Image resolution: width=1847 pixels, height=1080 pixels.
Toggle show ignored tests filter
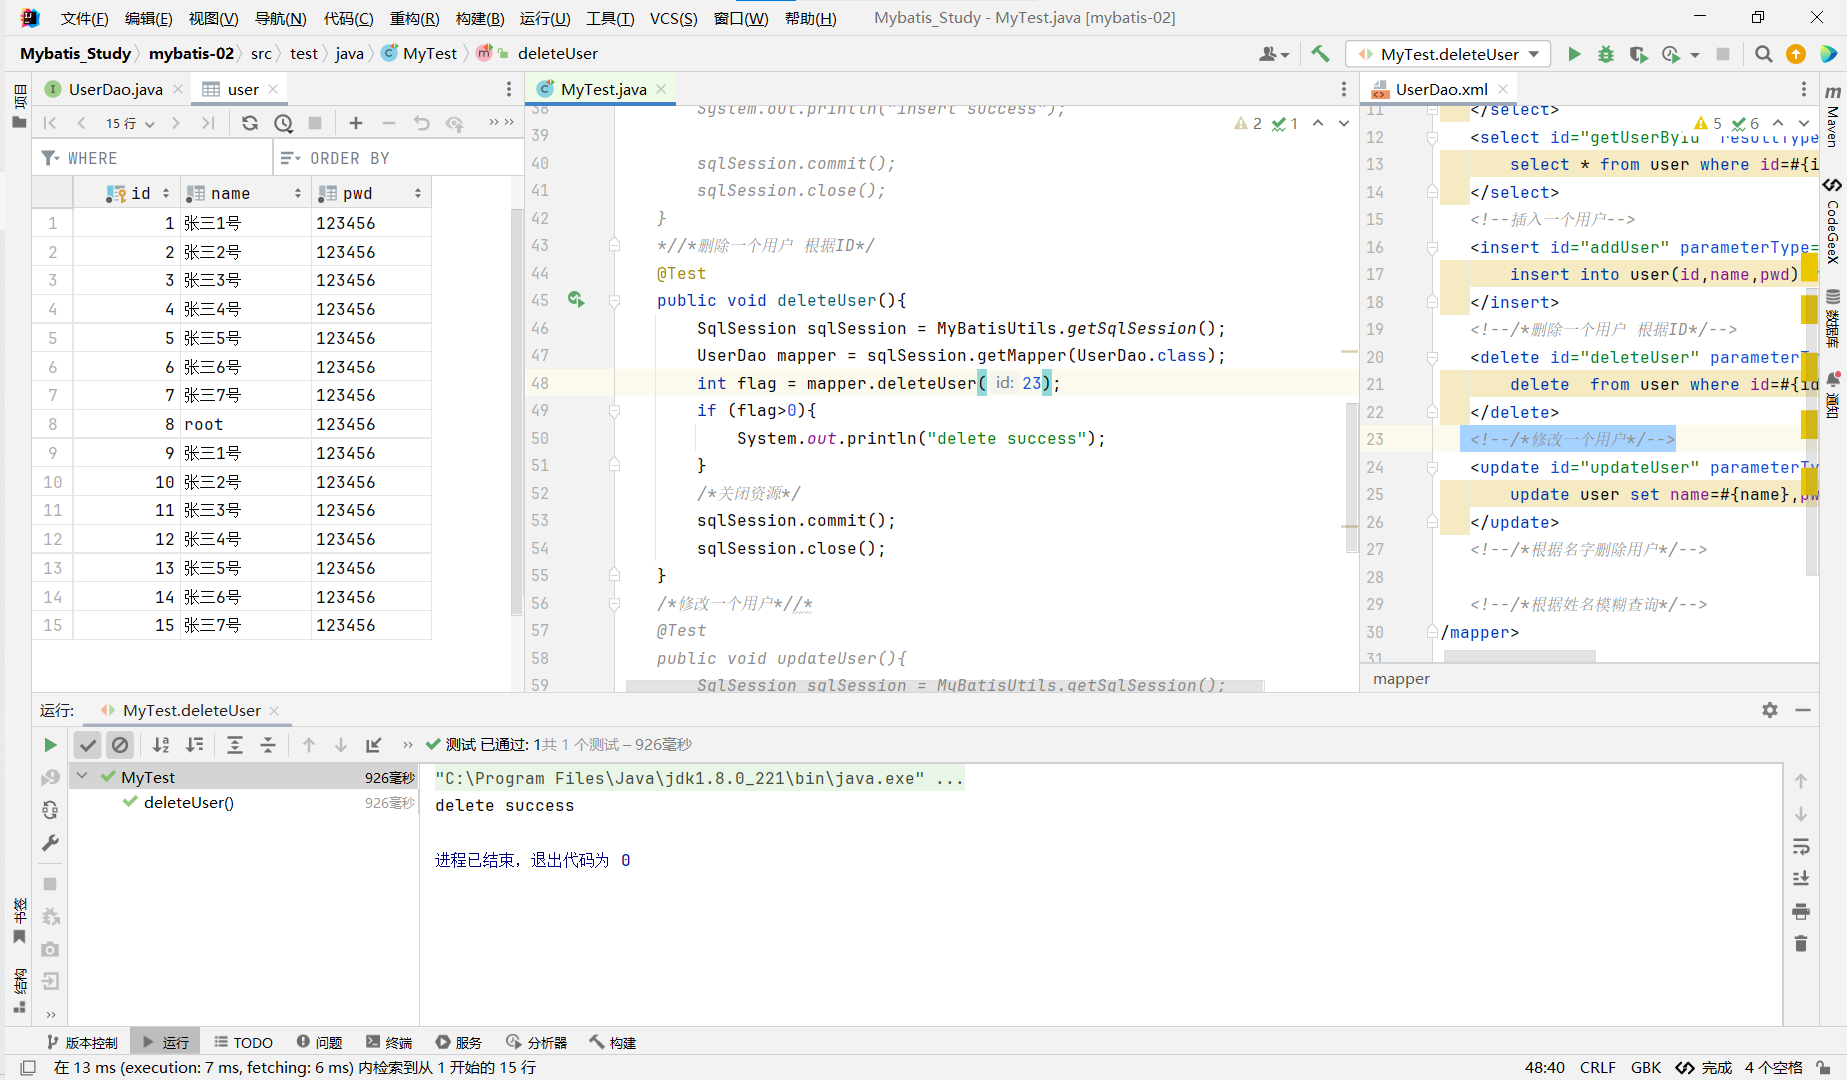coord(120,745)
